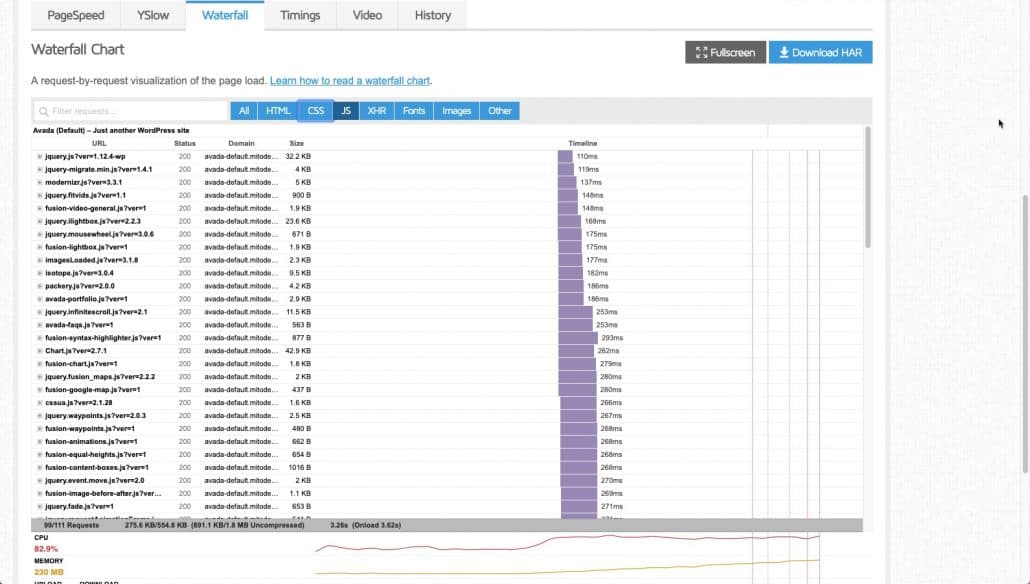Select the JS request filter
Screen dimensions: 1030x584
tap(345, 111)
